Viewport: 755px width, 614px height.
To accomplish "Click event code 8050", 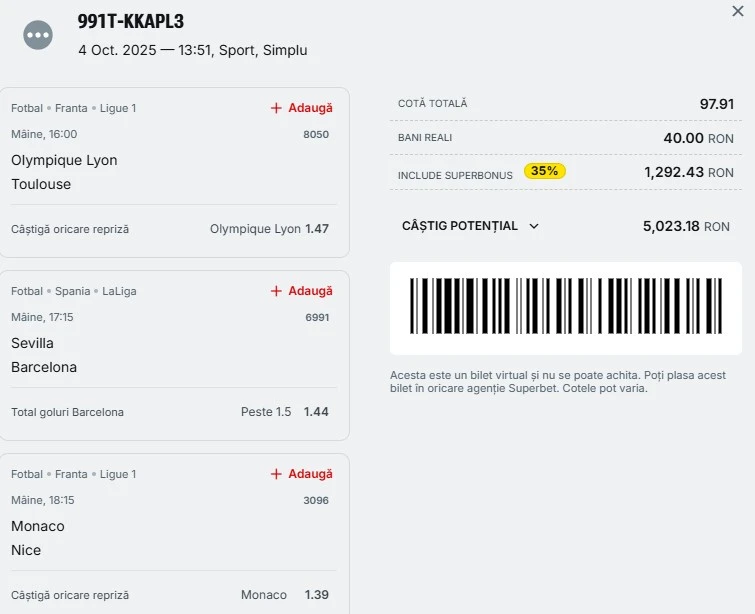I will click(316, 134).
